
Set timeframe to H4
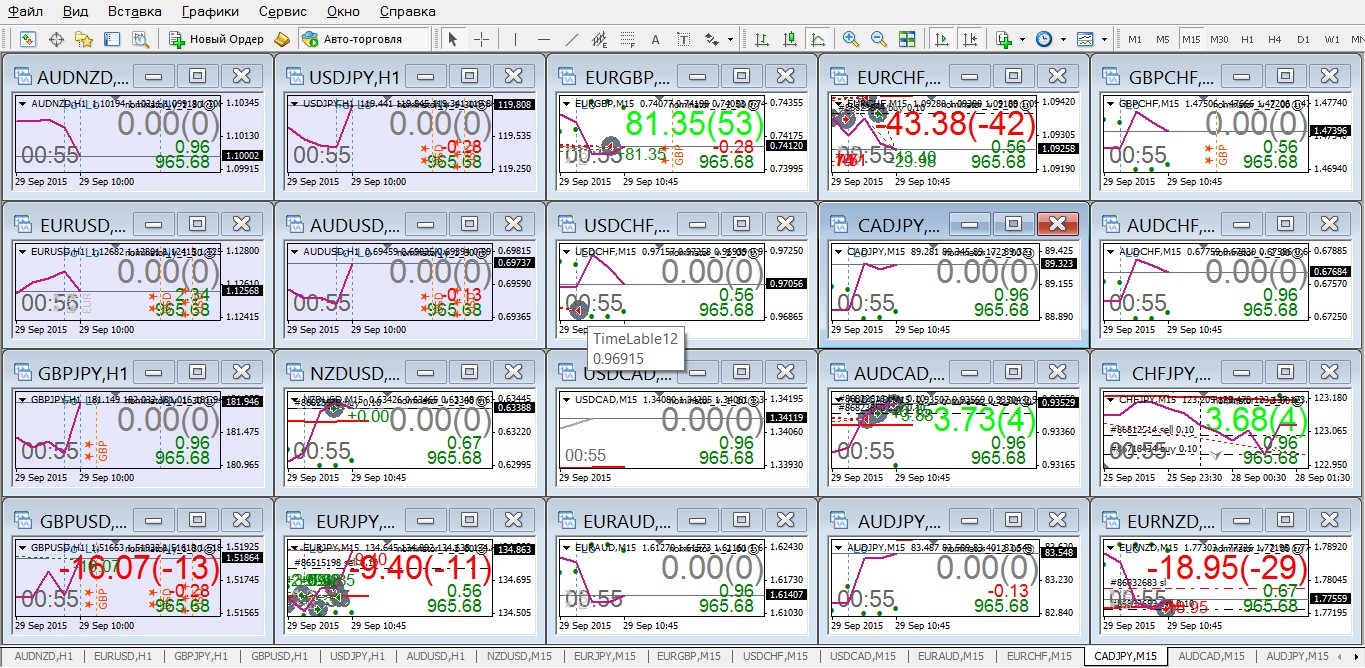pos(1275,39)
